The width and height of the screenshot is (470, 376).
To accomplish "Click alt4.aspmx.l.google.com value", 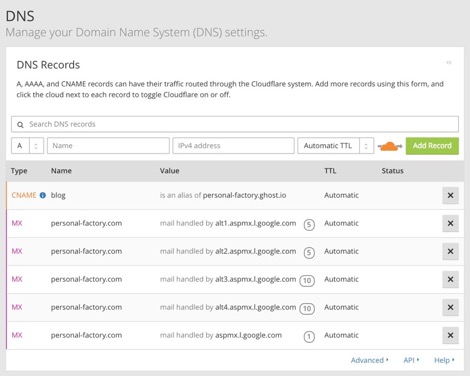I will coord(255,307).
